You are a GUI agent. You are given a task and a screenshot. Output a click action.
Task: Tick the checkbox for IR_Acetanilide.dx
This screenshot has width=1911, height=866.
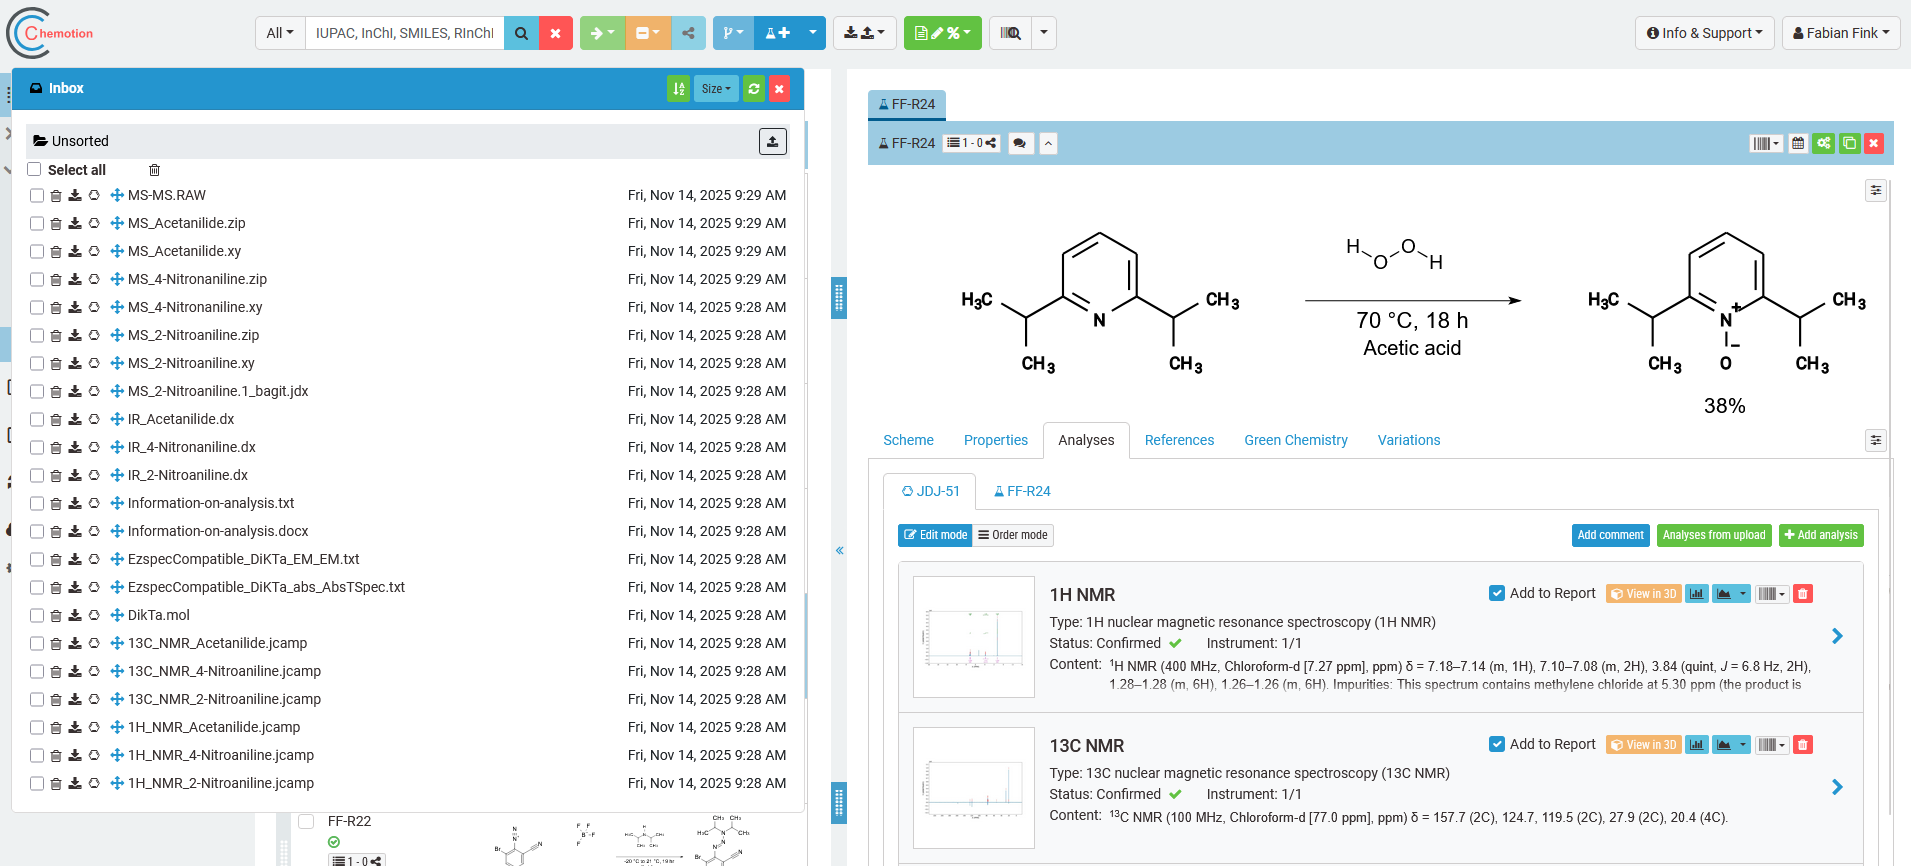pyautogui.click(x=37, y=420)
